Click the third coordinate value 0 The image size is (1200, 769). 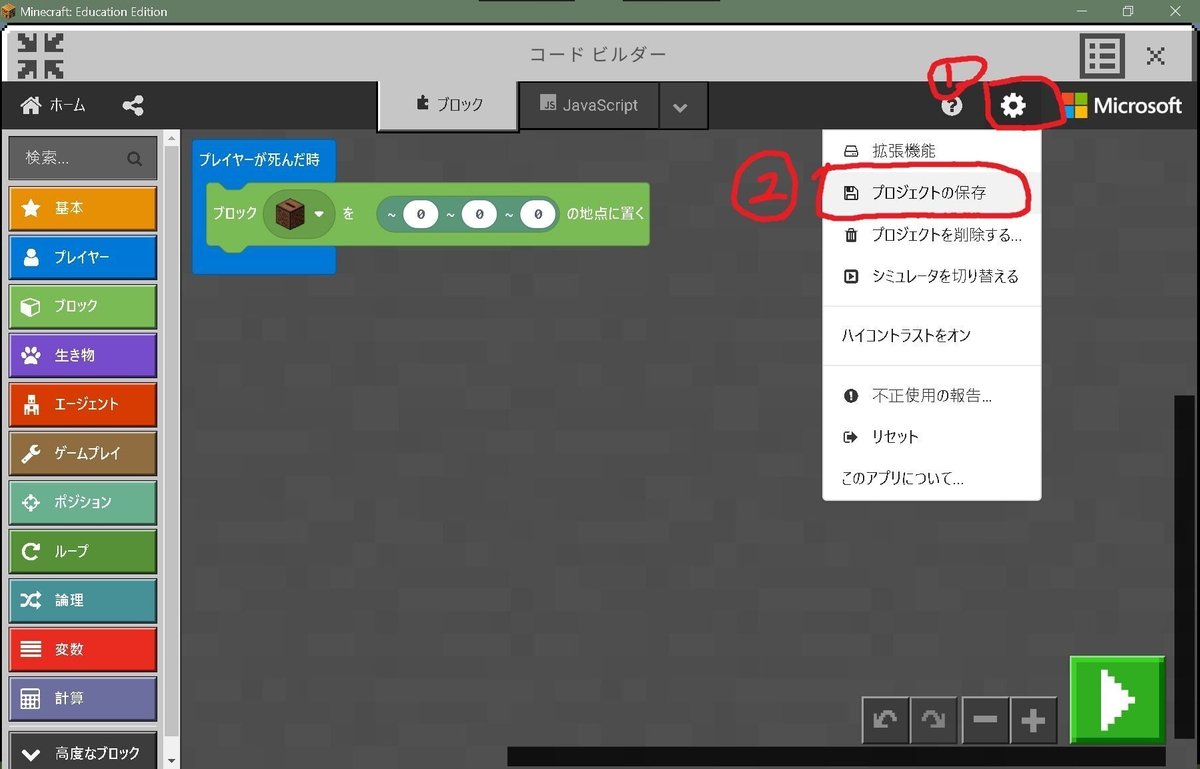tap(538, 213)
